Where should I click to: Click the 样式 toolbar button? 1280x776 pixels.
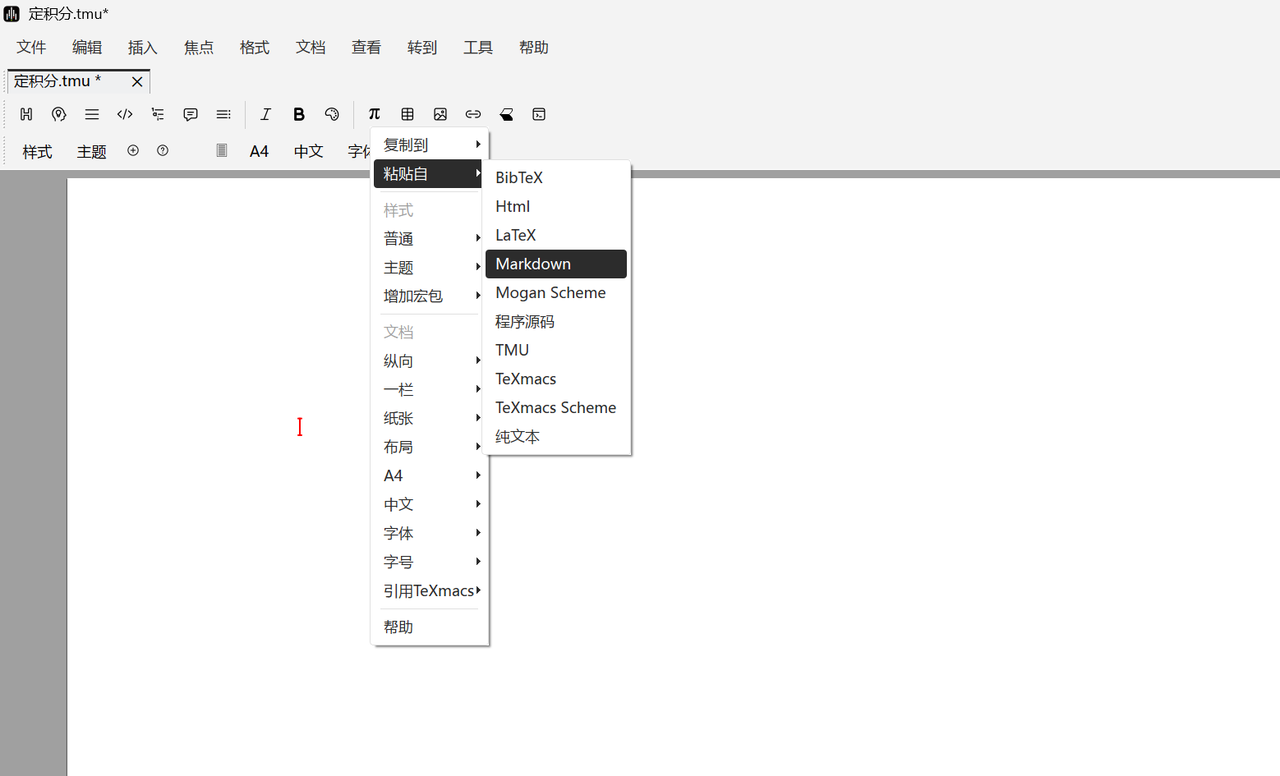(37, 151)
